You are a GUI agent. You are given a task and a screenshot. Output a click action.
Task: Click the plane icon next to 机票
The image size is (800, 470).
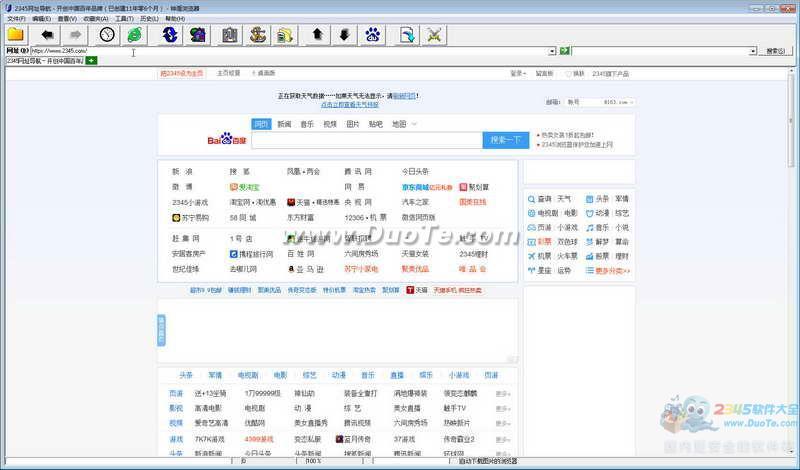[x=531, y=256]
